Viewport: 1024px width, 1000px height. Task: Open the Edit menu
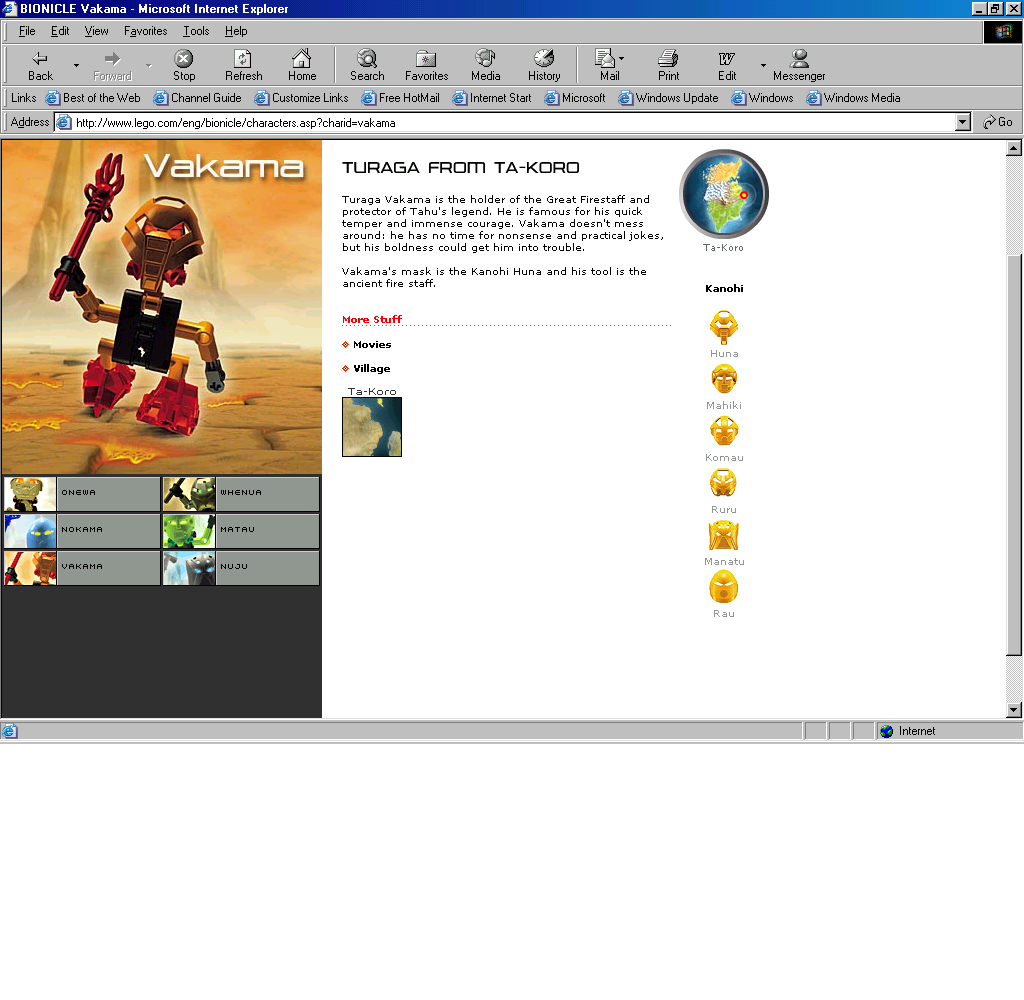[60, 31]
